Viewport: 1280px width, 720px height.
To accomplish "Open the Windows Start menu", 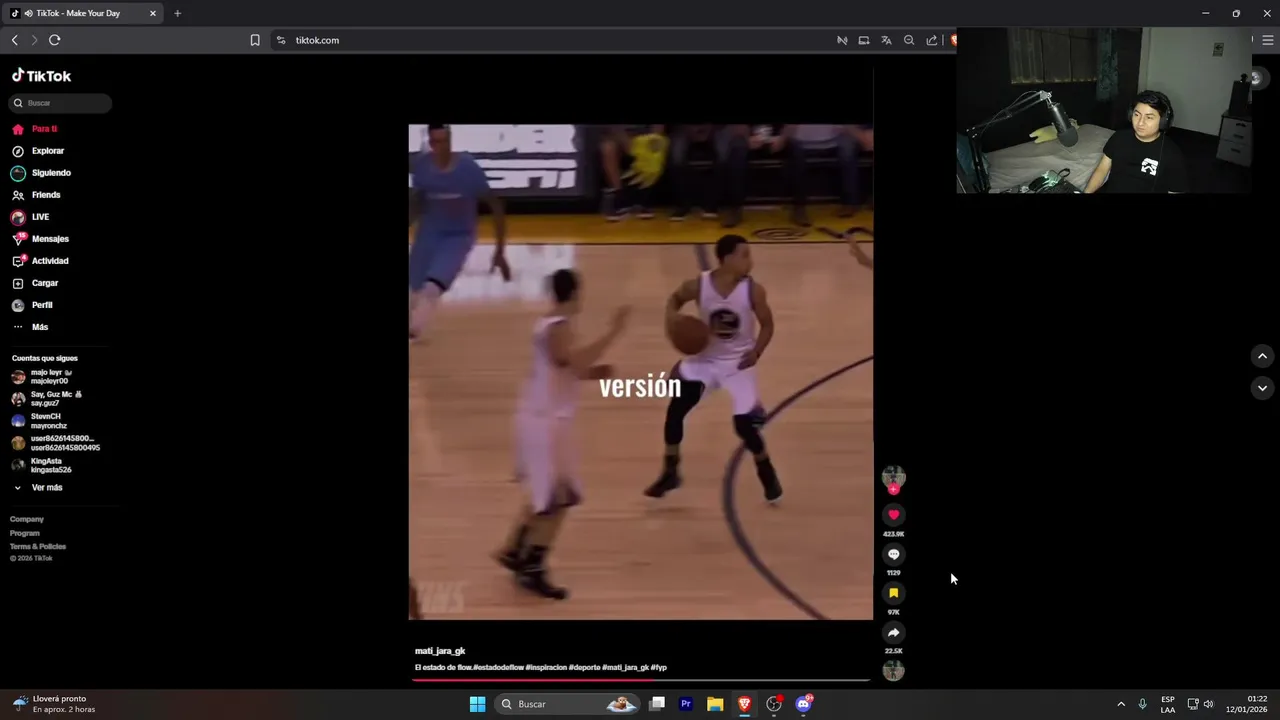I will [477, 704].
